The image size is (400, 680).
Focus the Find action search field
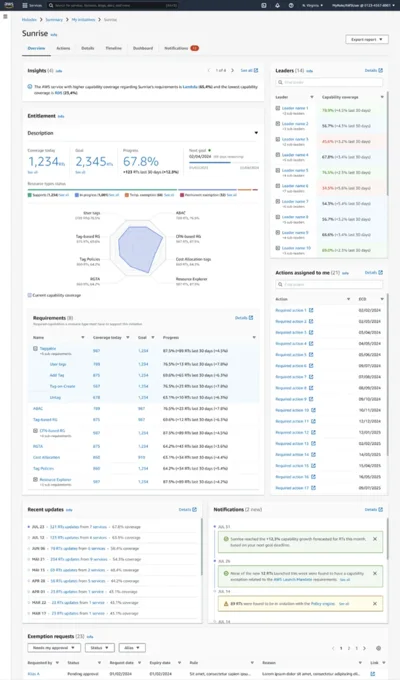(x=329, y=284)
